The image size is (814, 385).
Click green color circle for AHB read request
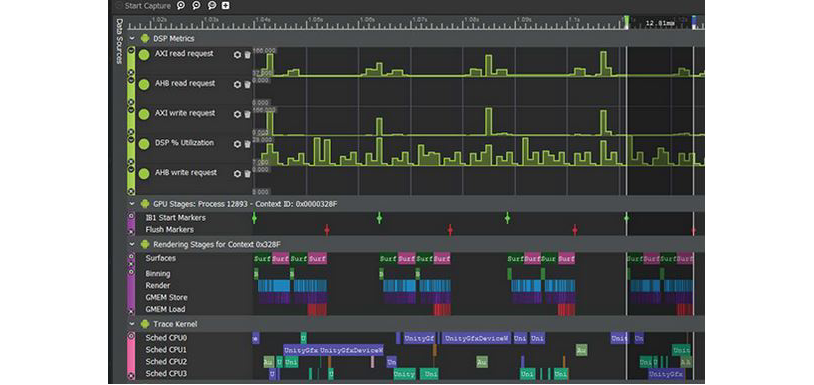144,84
